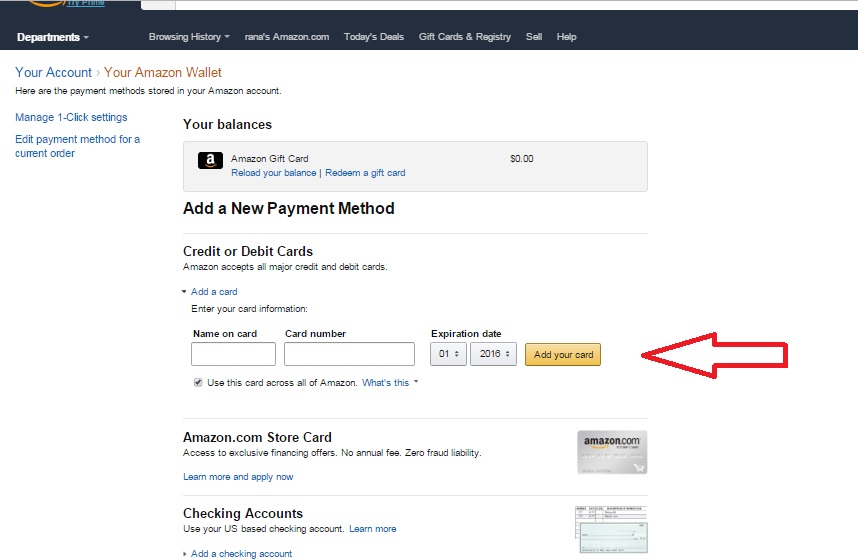This screenshot has height=560, width=858.
Task: Go to Today's Deals
Action: (x=374, y=37)
